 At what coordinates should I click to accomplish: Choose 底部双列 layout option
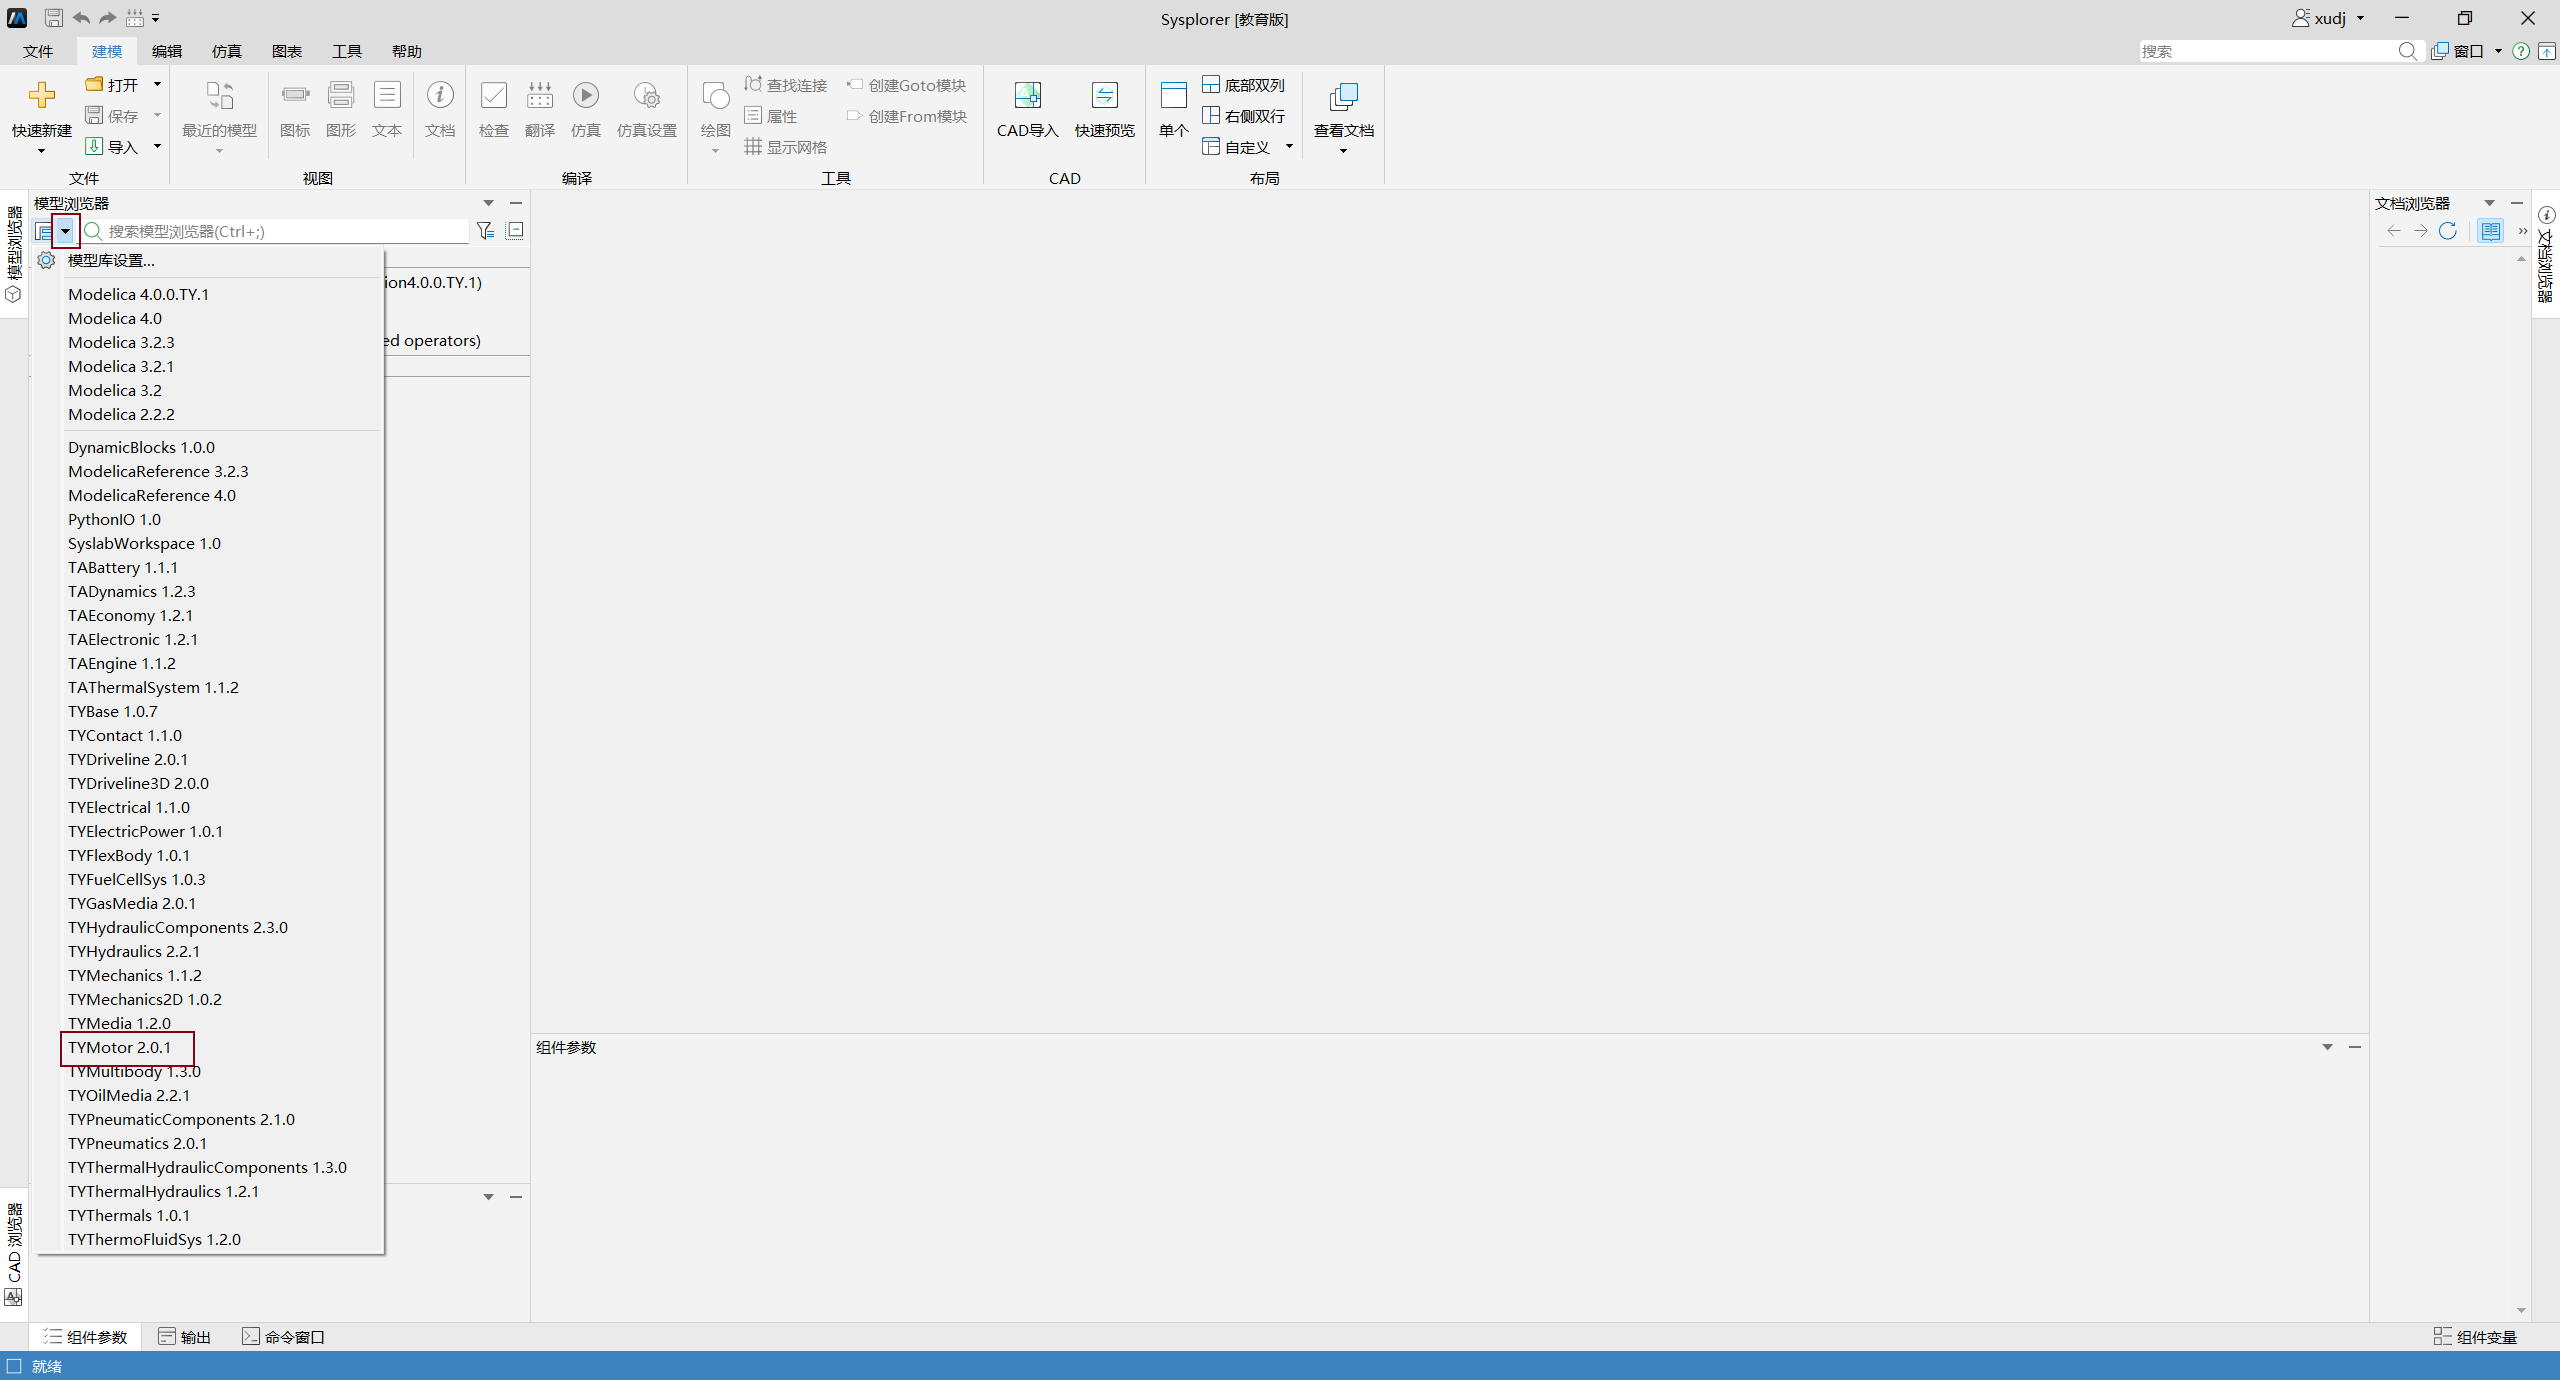tap(1244, 85)
